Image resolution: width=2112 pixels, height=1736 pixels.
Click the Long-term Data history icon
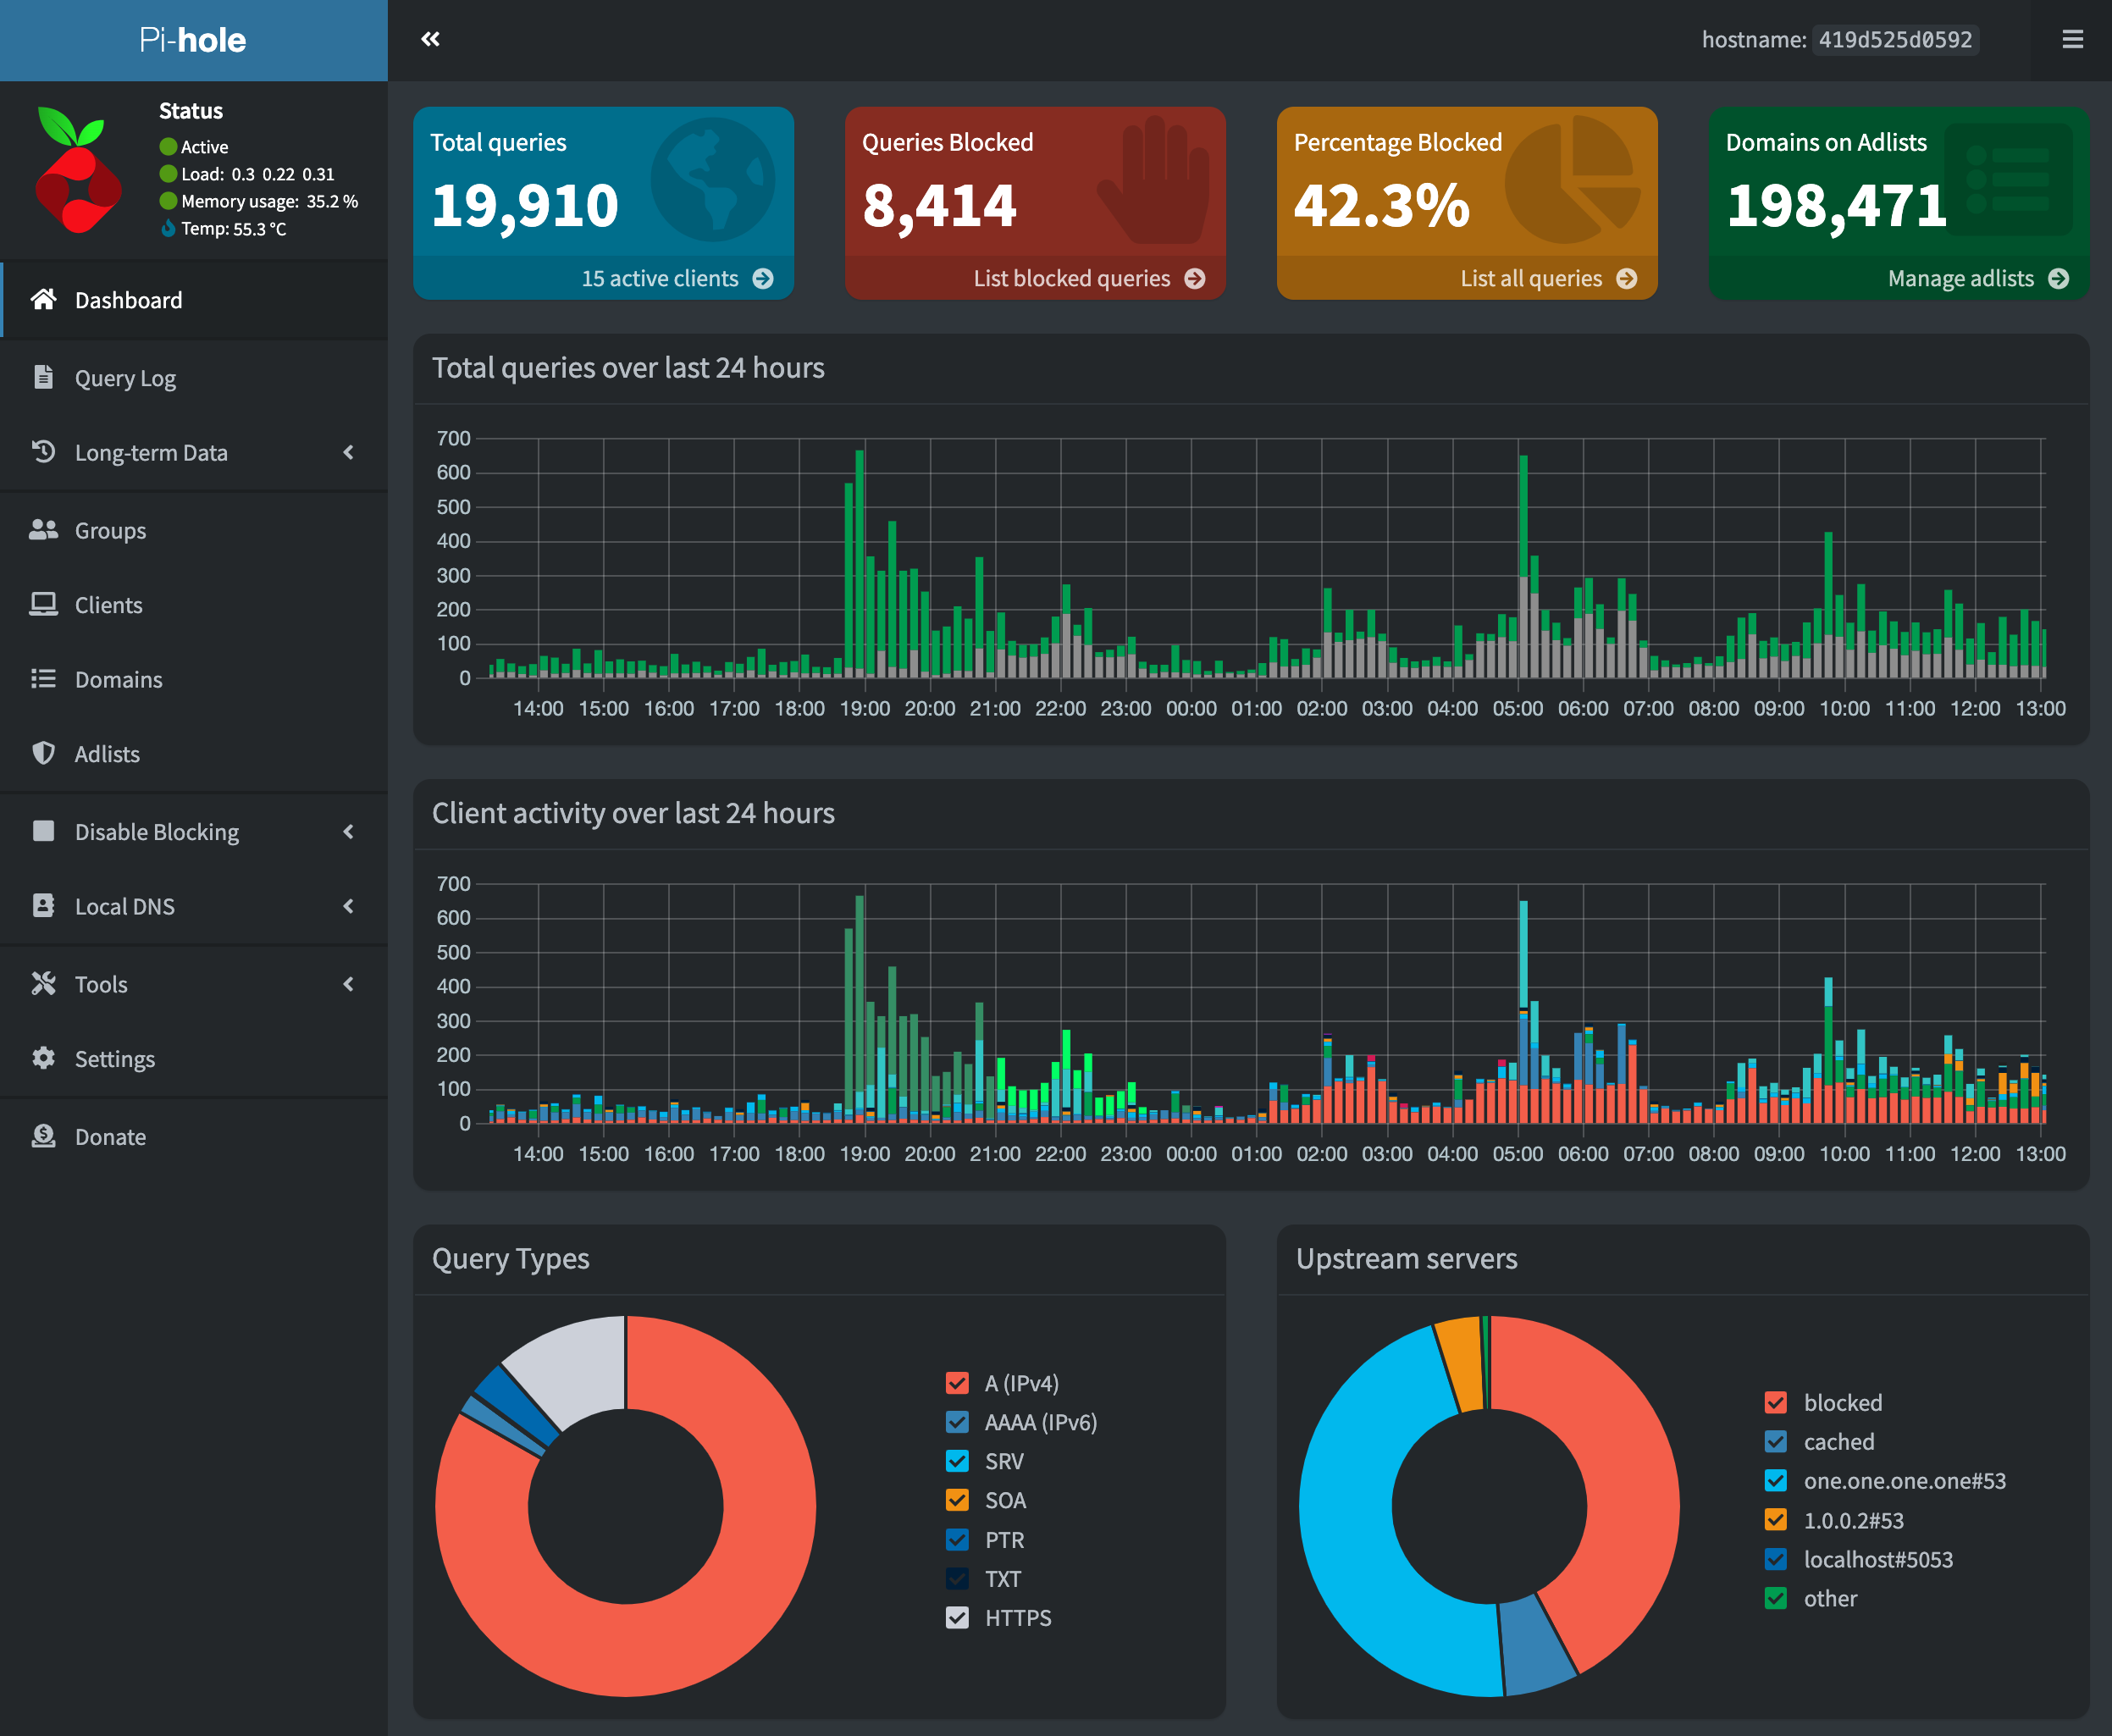43,451
